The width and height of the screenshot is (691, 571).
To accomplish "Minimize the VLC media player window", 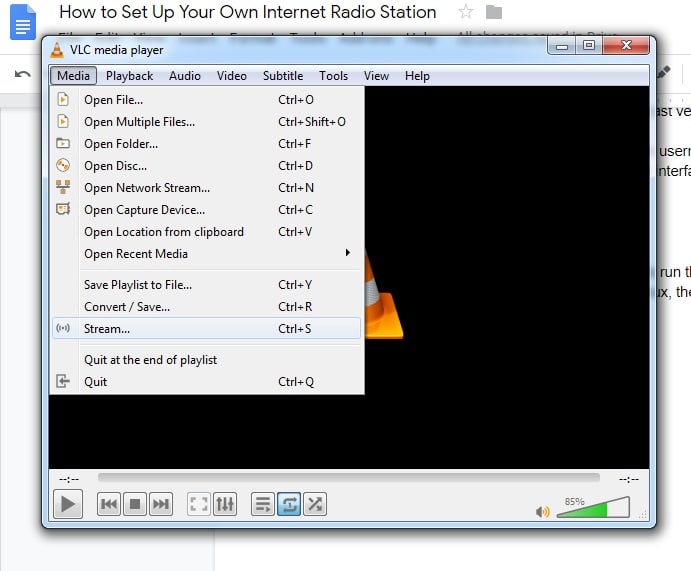I will pyautogui.click(x=561, y=46).
